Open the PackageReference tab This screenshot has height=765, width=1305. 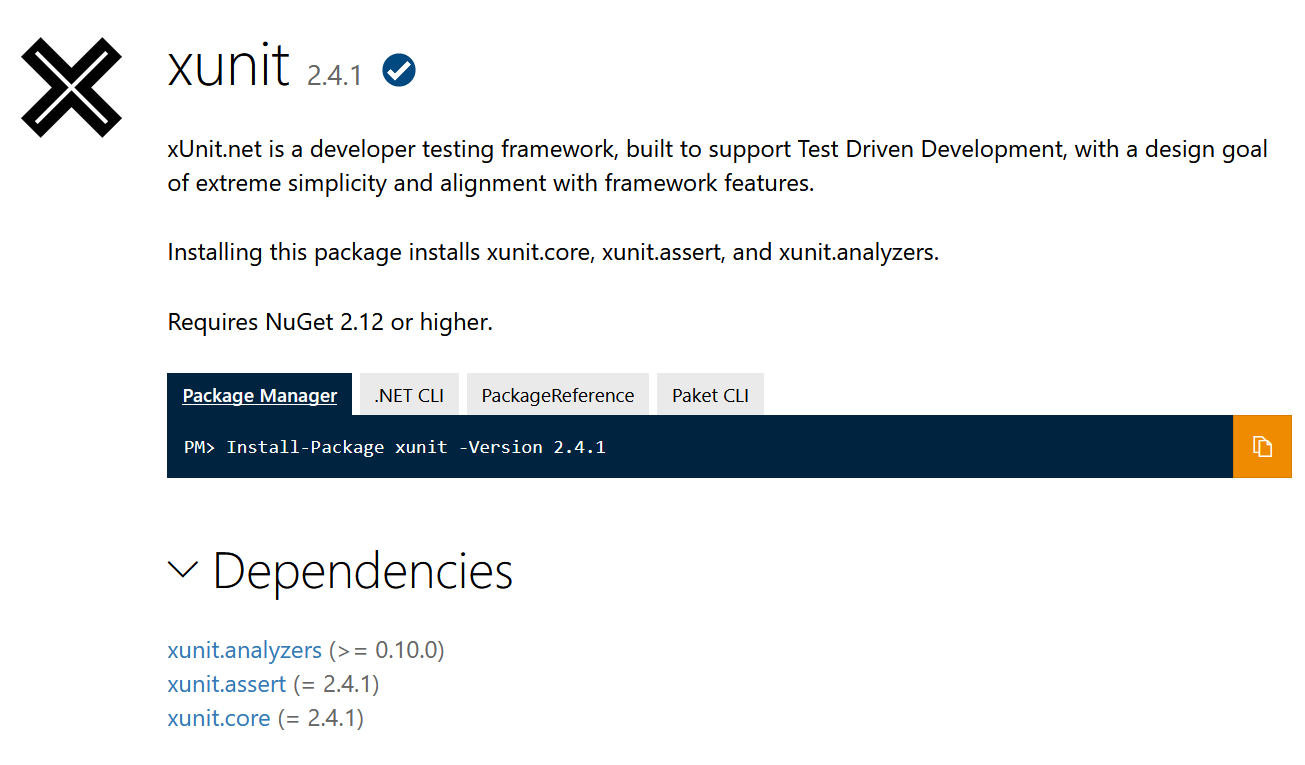(558, 395)
